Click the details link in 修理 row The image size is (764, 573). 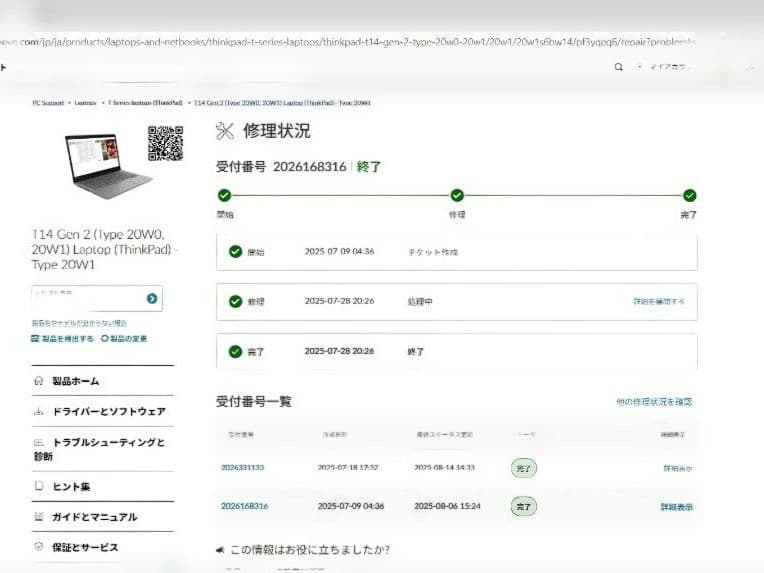point(659,301)
